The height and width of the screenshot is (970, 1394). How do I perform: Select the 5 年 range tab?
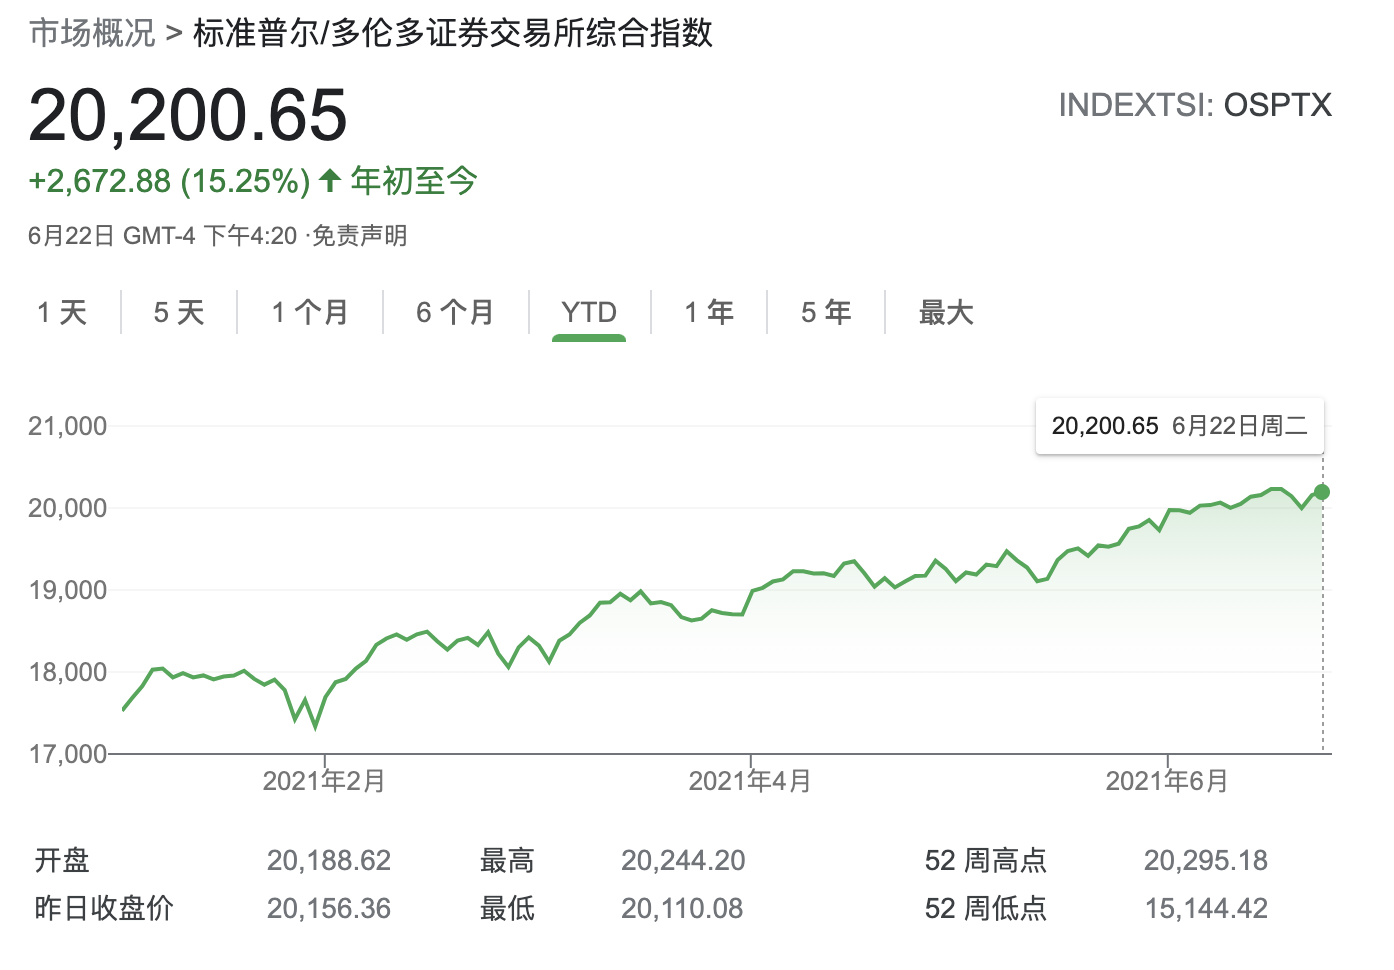coord(826,313)
